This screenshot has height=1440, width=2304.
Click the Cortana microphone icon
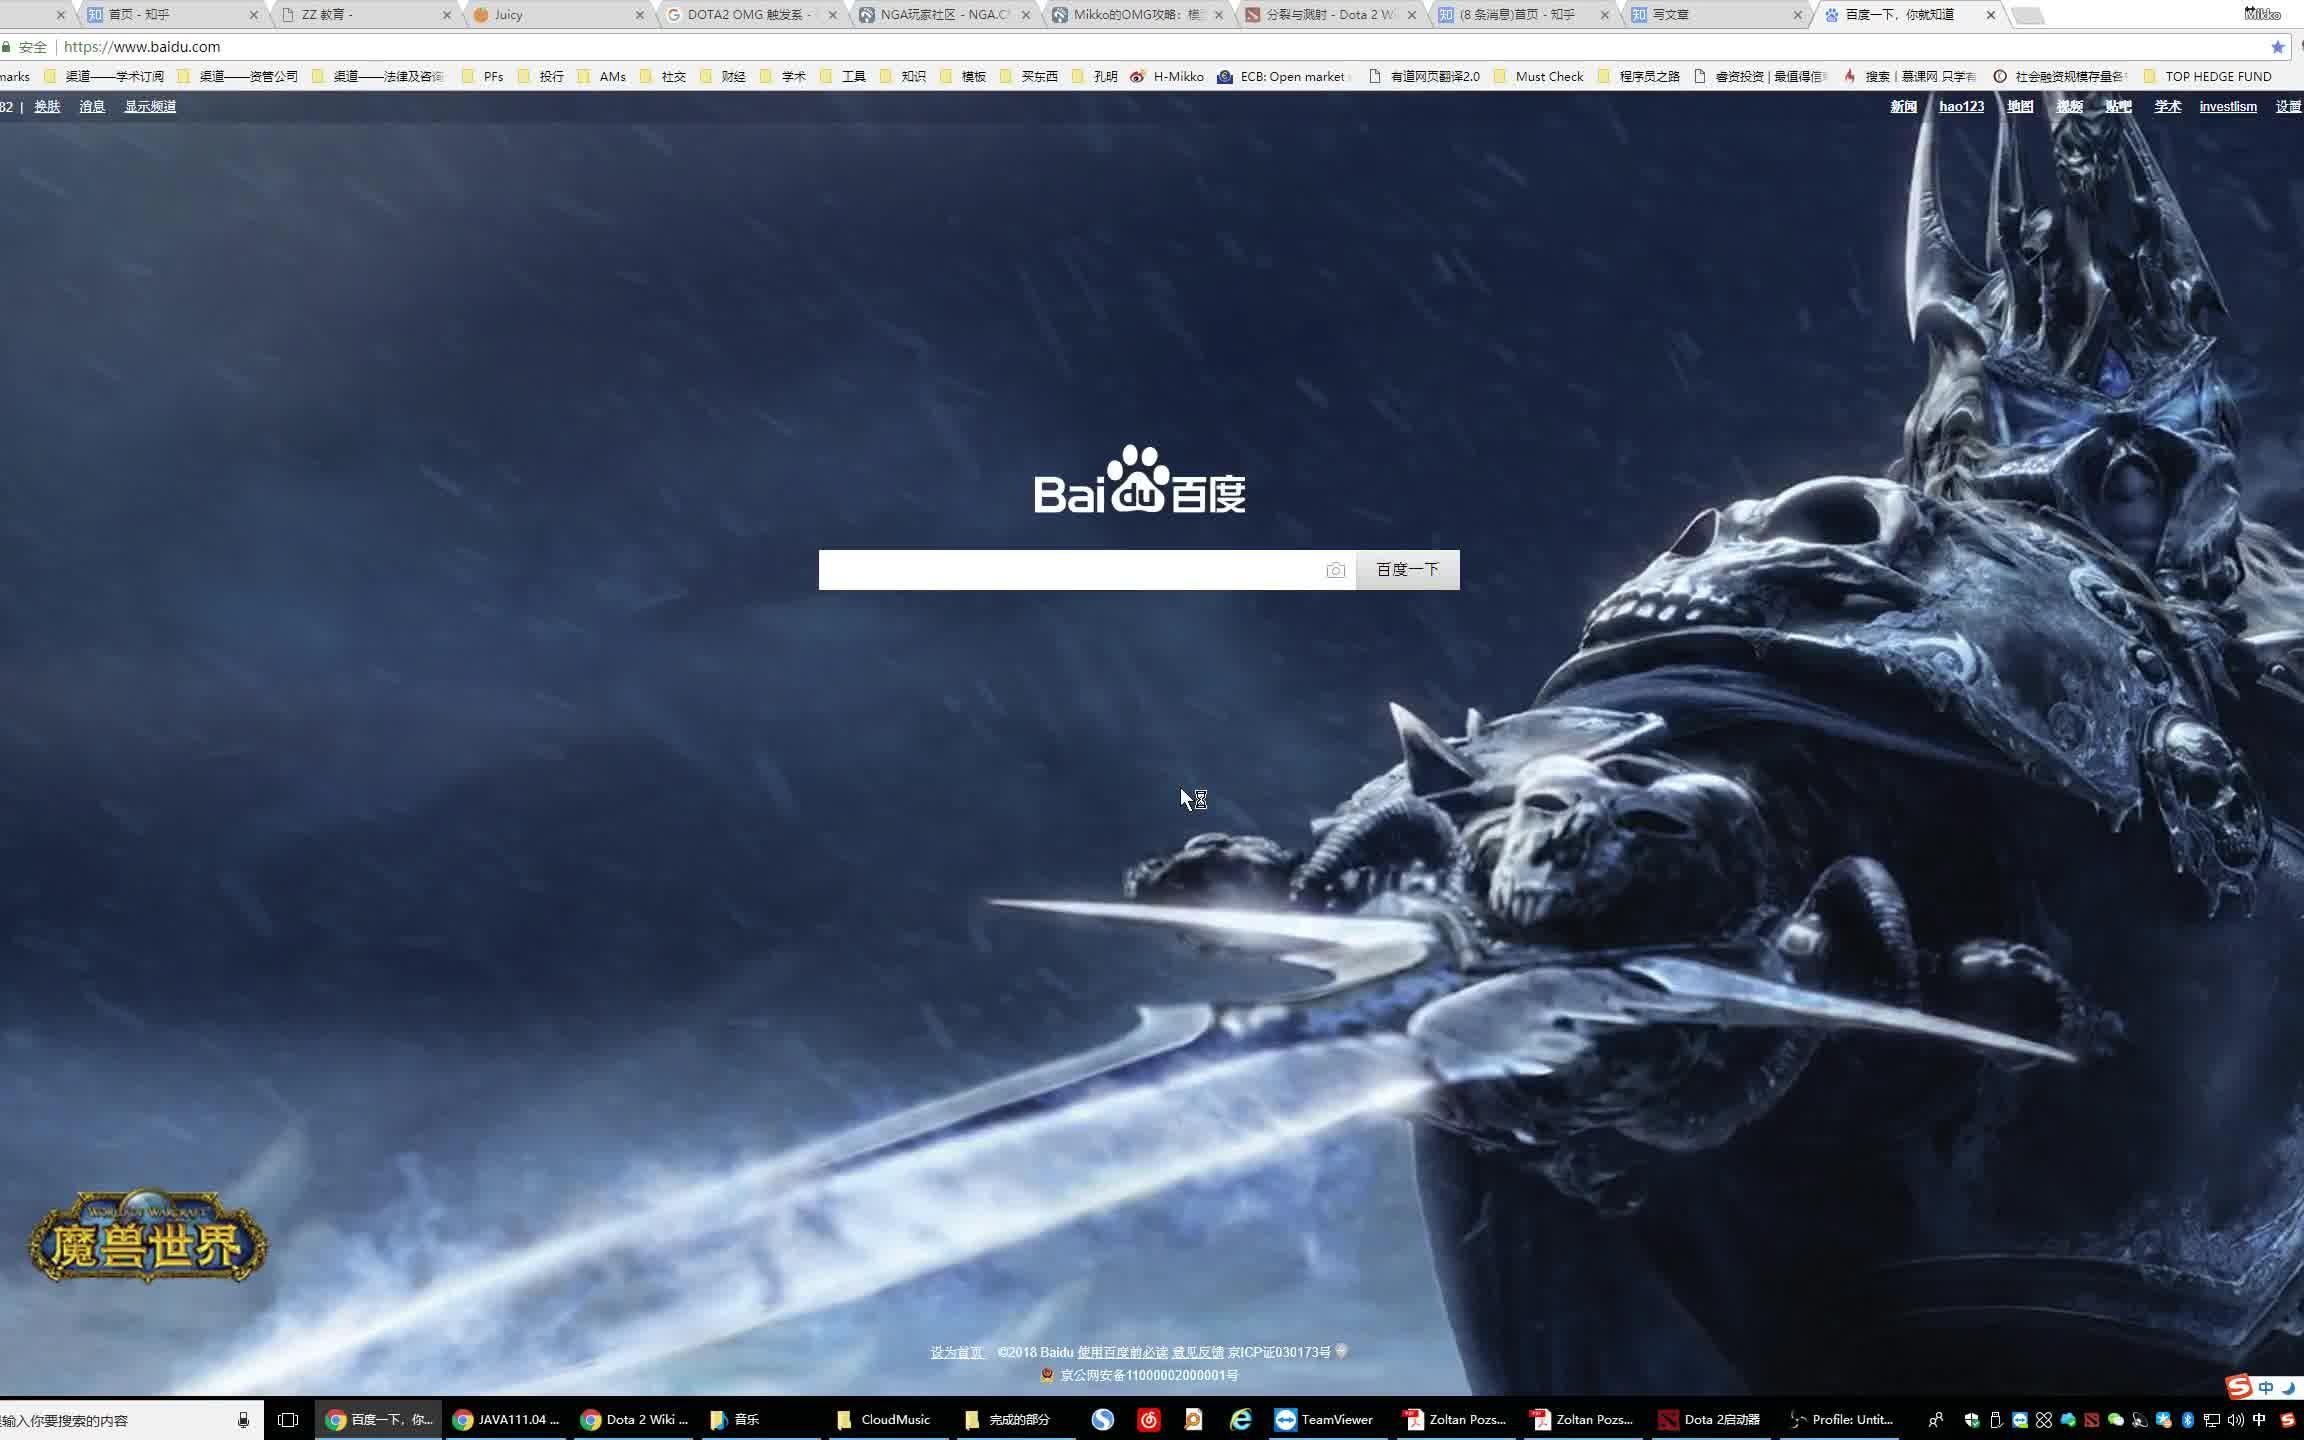[x=243, y=1420]
